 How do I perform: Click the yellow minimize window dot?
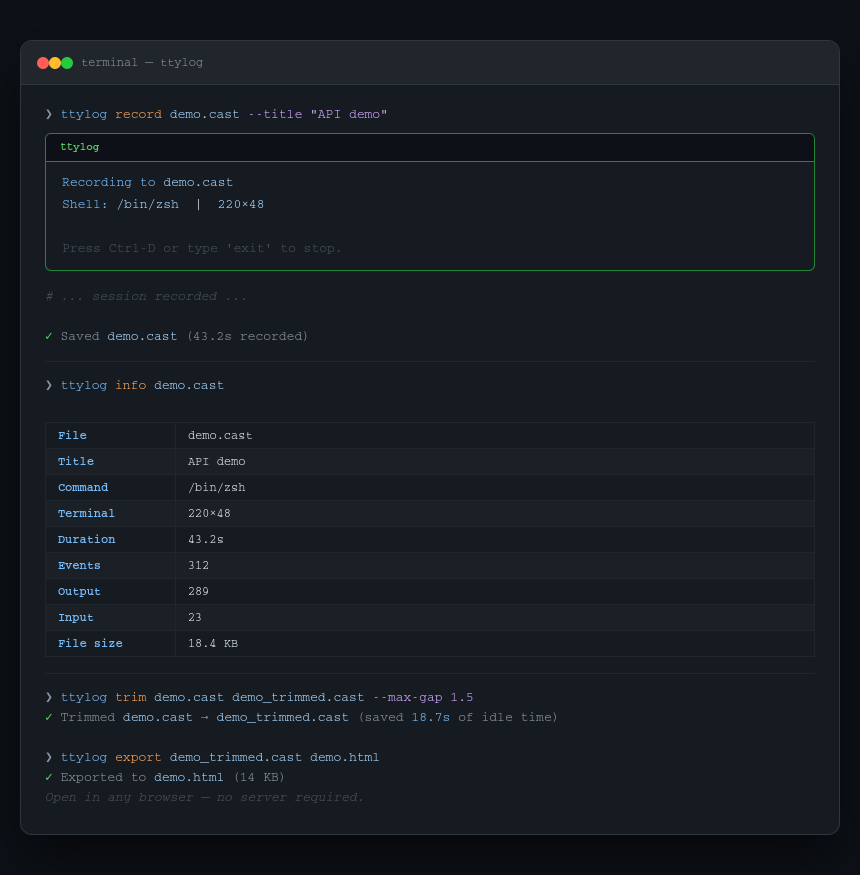pyautogui.click(x=55, y=62)
